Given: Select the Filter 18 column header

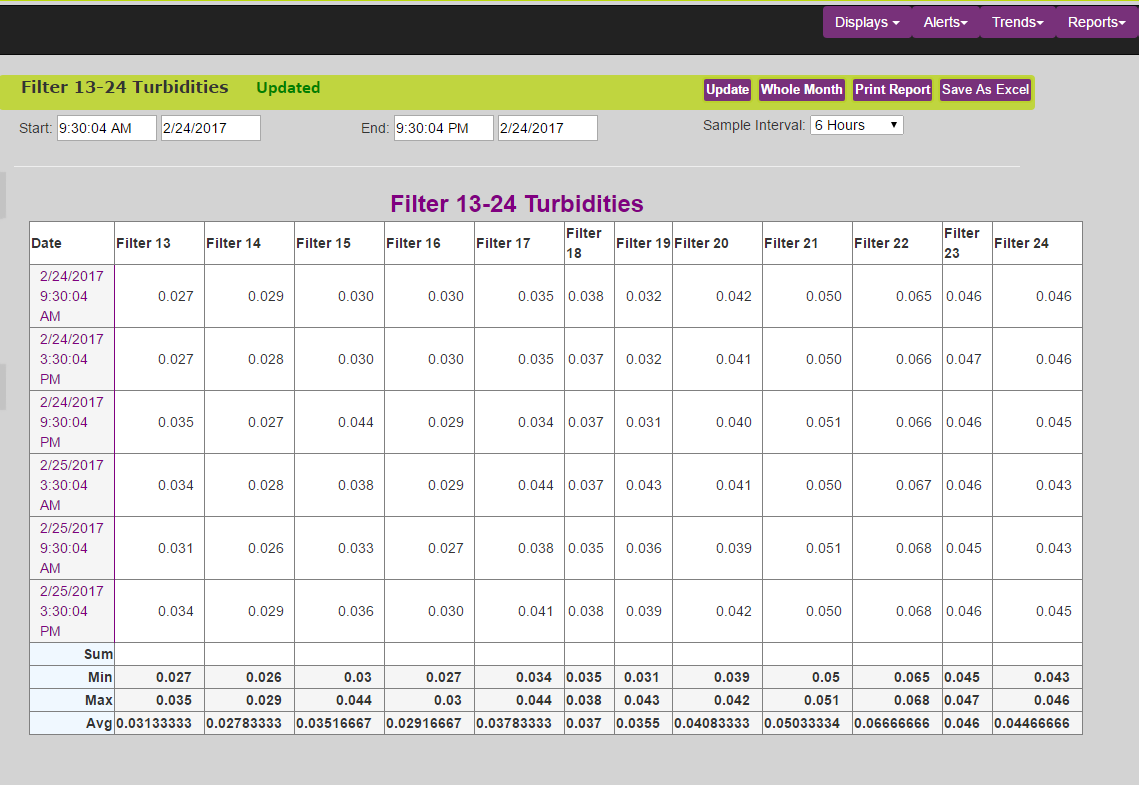Looking at the screenshot, I should 590,243.
